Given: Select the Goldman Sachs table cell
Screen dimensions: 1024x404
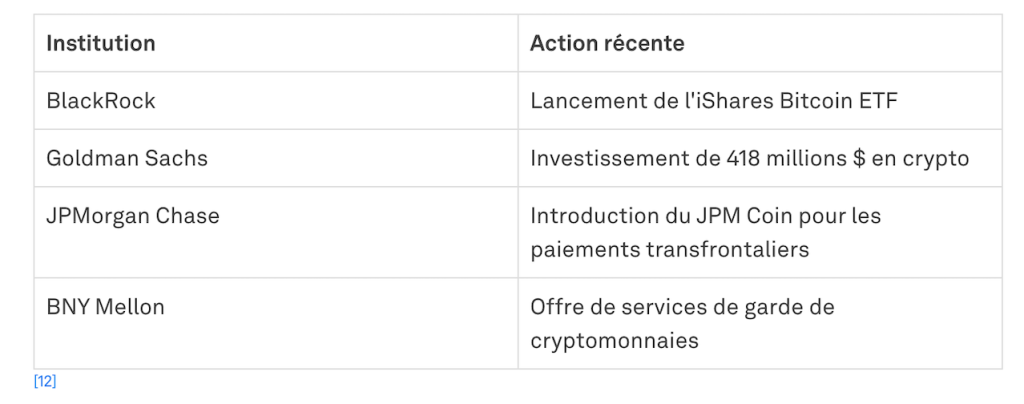Looking at the screenshot, I should [x=127, y=158].
